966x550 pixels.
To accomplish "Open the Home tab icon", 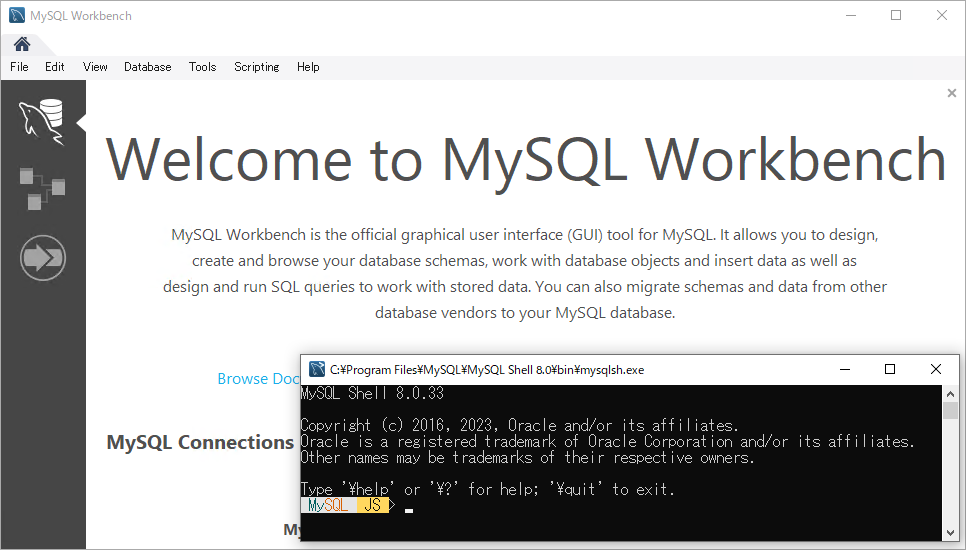I will pyautogui.click(x=22, y=44).
